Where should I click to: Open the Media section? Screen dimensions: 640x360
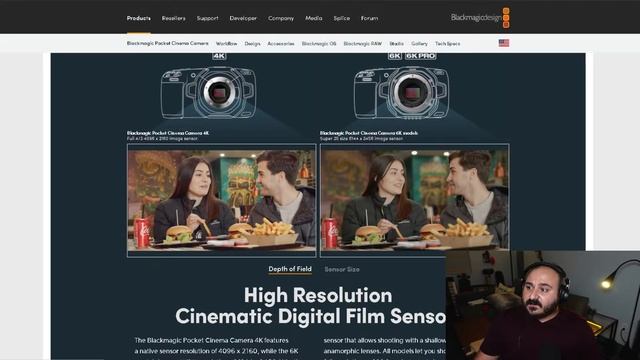point(313,18)
